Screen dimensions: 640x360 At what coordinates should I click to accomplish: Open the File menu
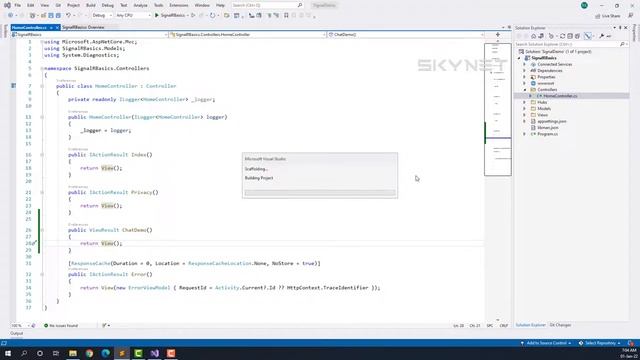coord(18,5)
